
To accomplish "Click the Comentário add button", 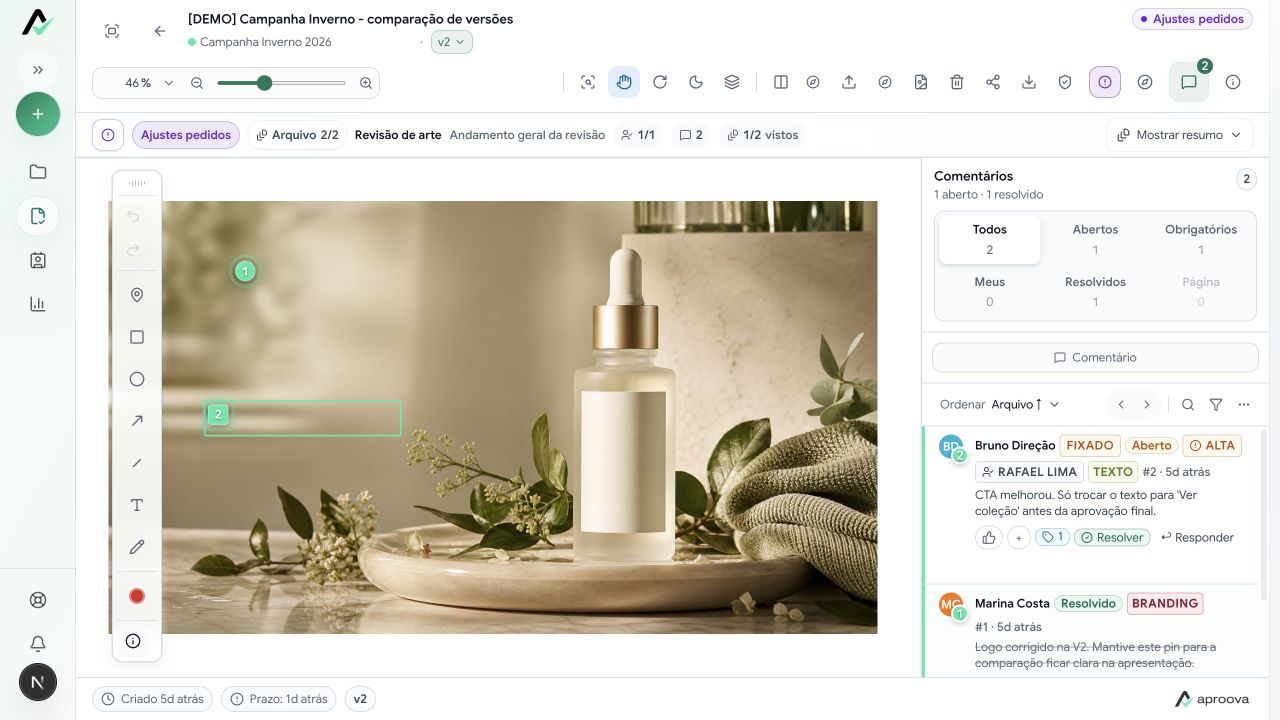I will coord(1095,357).
